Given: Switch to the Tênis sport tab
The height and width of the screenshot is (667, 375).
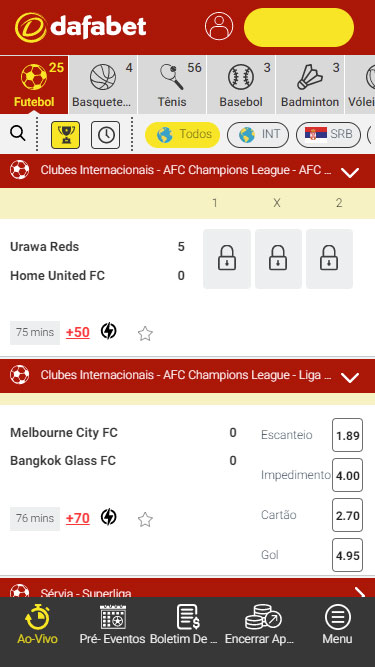Looking at the screenshot, I should pyautogui.click(x=172, y=85).
